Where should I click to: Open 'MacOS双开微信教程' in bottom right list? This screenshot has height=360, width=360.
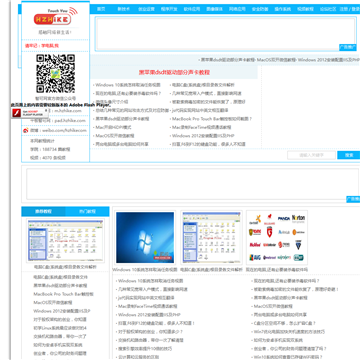pos(273,306)
